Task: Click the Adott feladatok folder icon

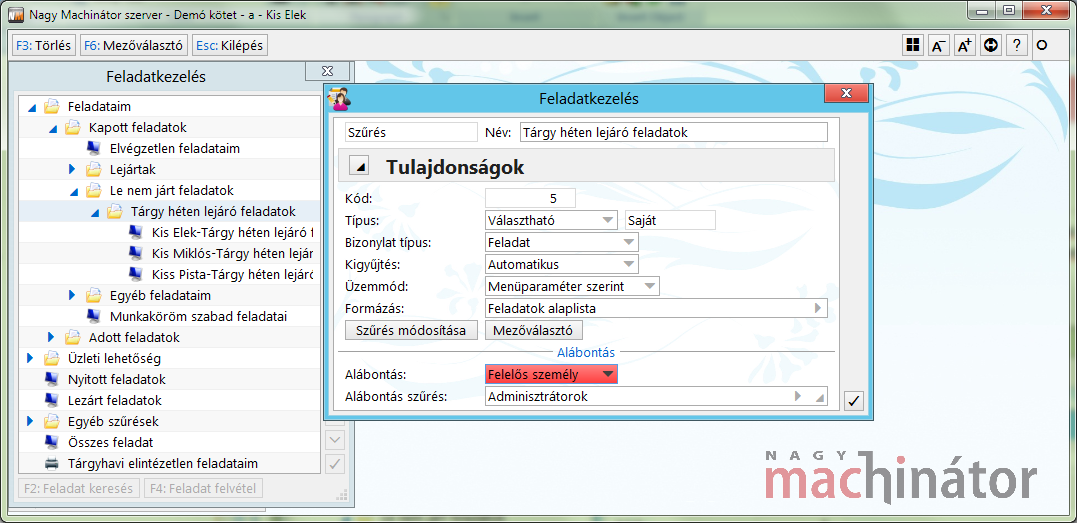Action: tap(72, 337)
